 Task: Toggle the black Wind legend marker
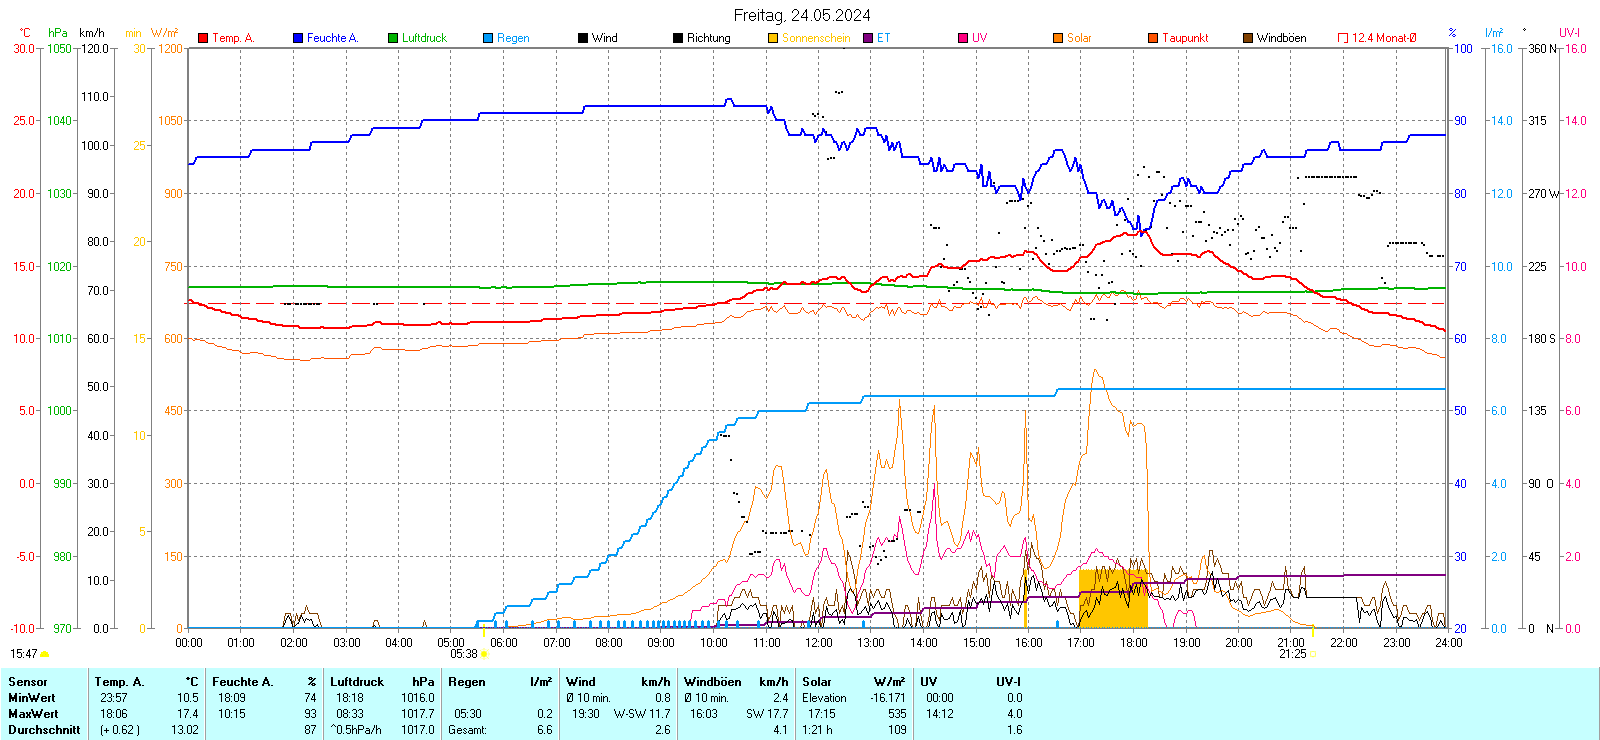(x=583, y=38)
